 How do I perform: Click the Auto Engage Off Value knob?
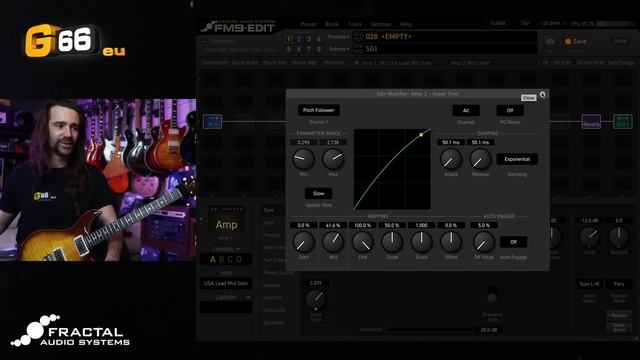[x=484, y=242]
